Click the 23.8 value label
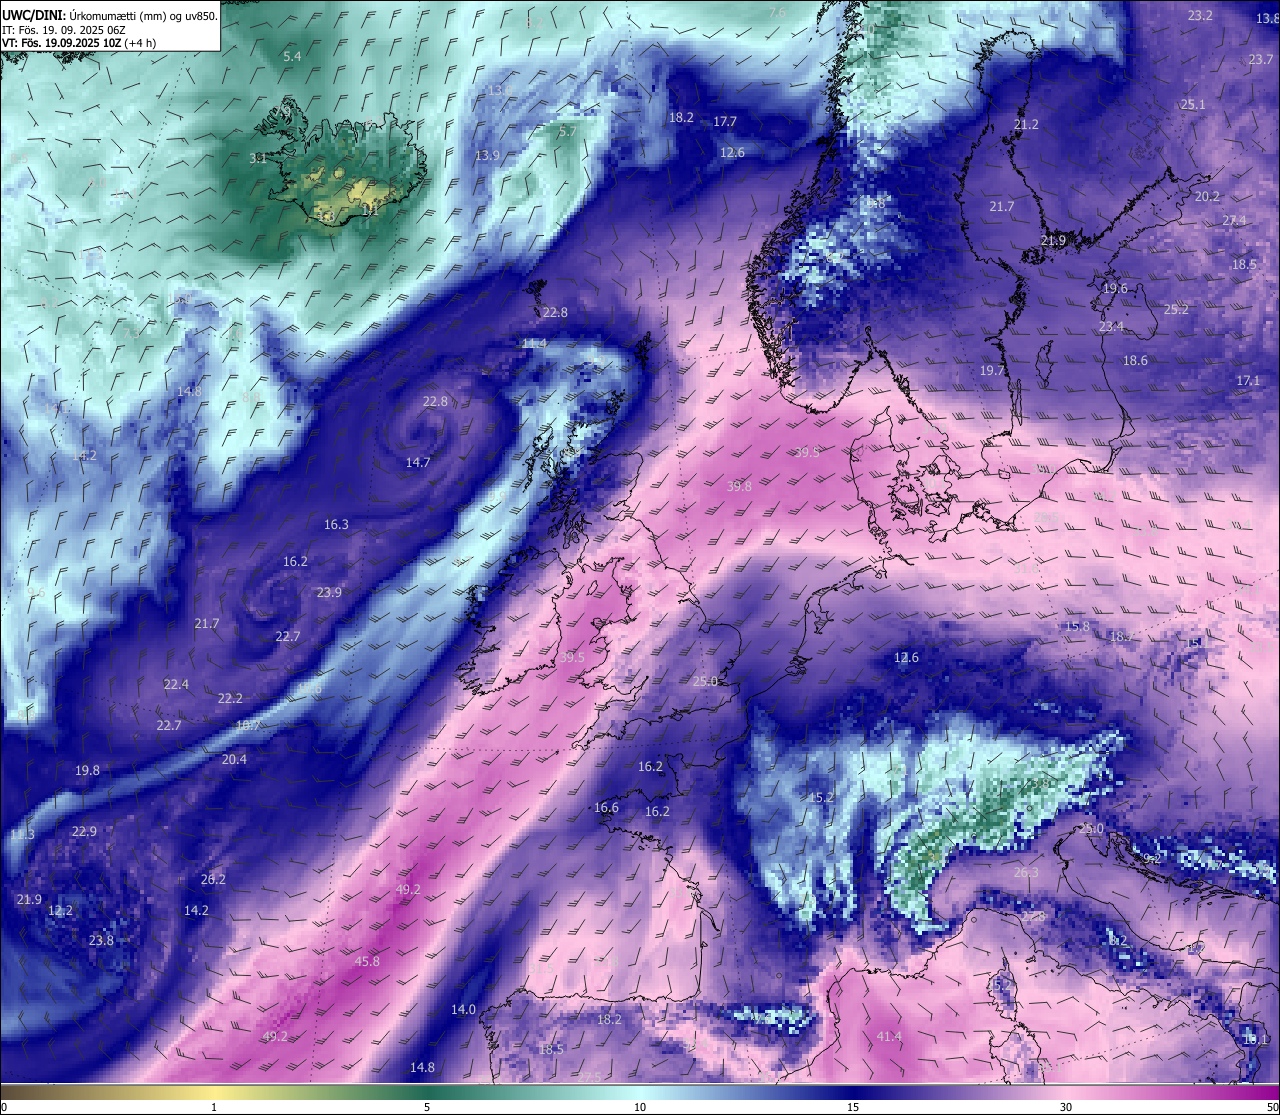This screenshot has width=1280, height=1115. click(101, 940)
